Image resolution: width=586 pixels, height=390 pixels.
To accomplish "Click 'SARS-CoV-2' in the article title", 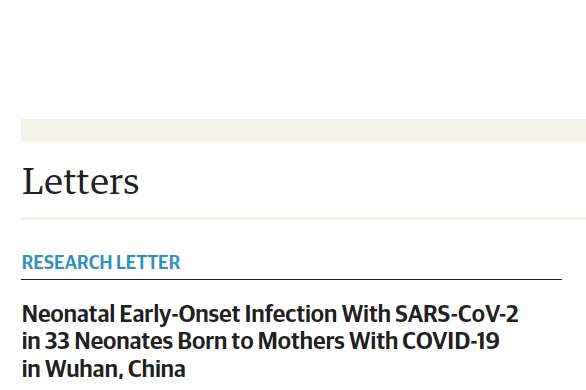I will (x=456, y=314).
